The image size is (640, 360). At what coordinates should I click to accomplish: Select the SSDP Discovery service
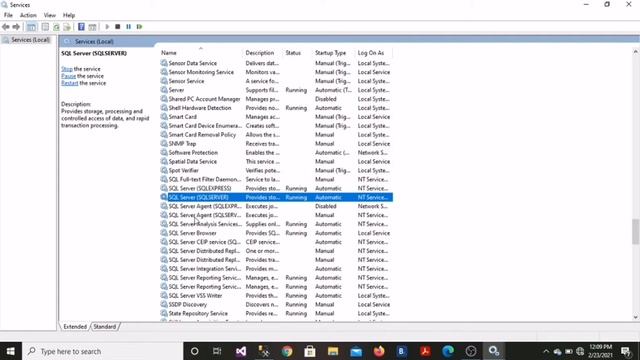tap(276, 304)
